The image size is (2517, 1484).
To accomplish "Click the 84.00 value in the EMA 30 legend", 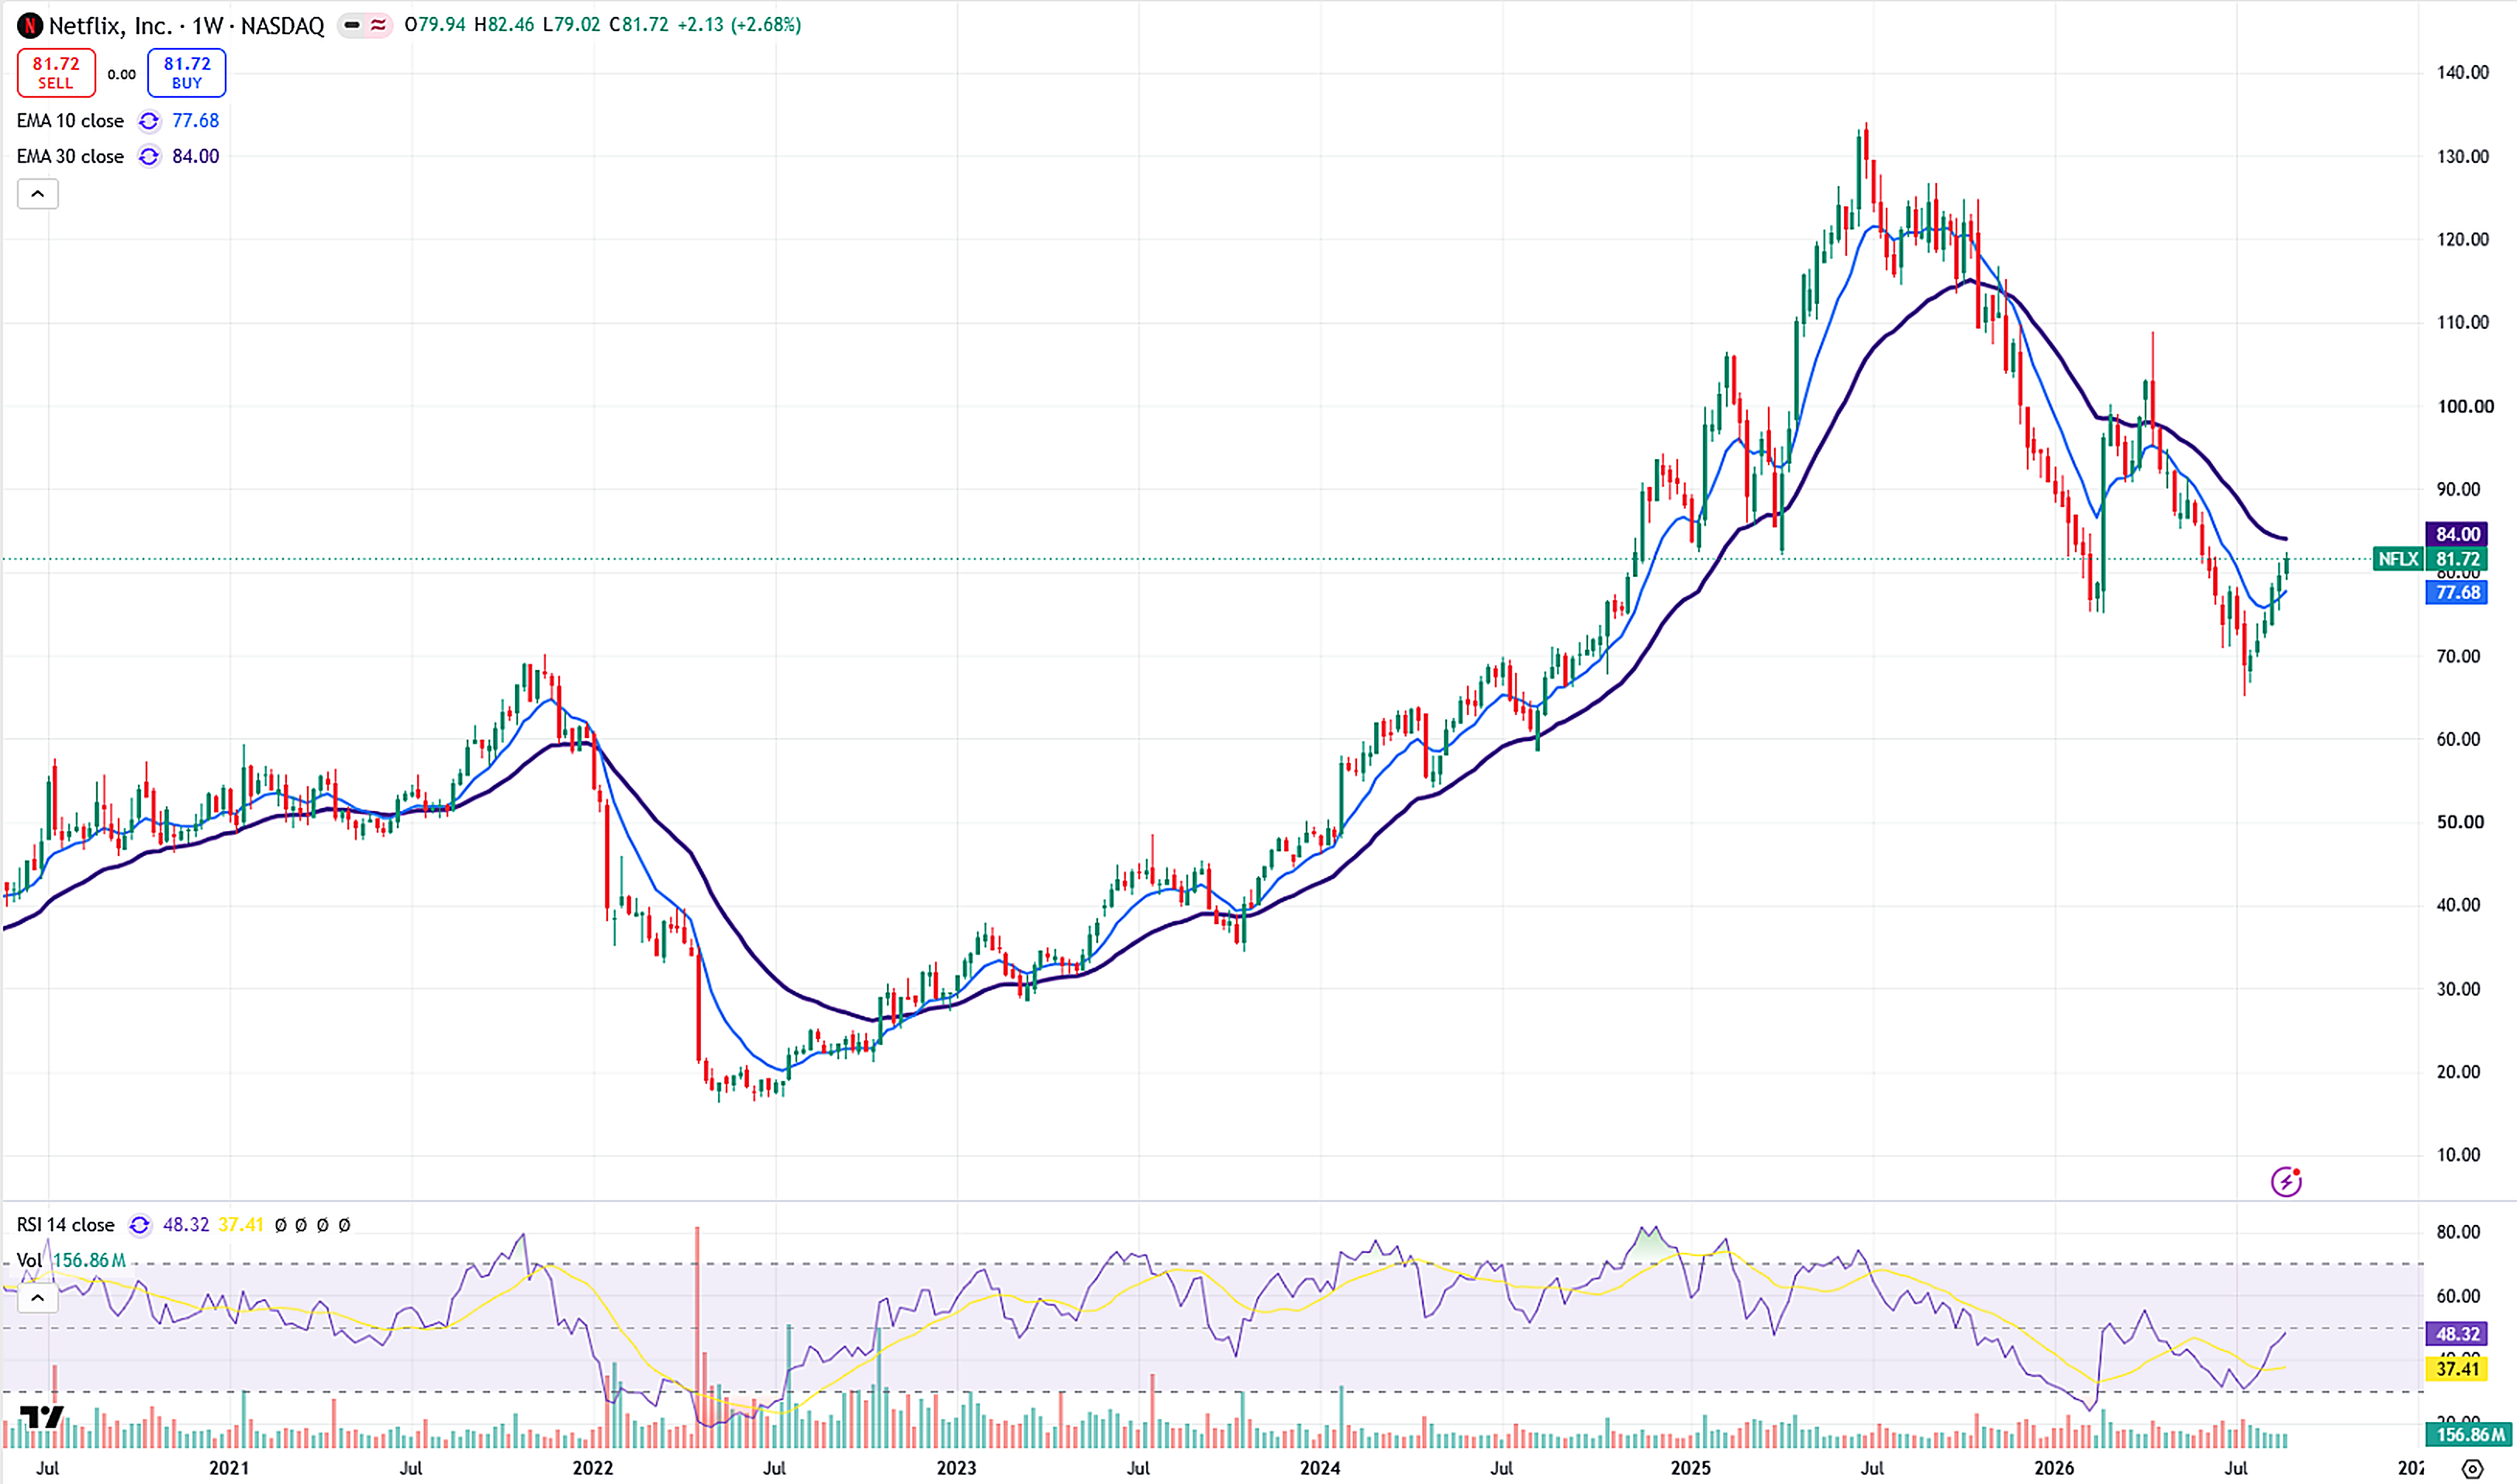I will click(x=195, y=157).
